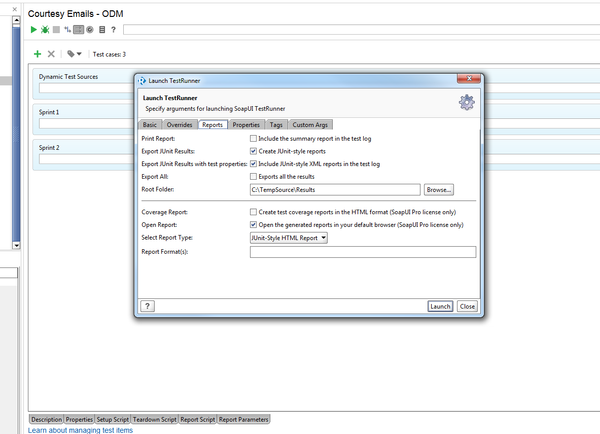600x434 pixels.
Task: Open the Report Script tab
Action: click(198, 419)
